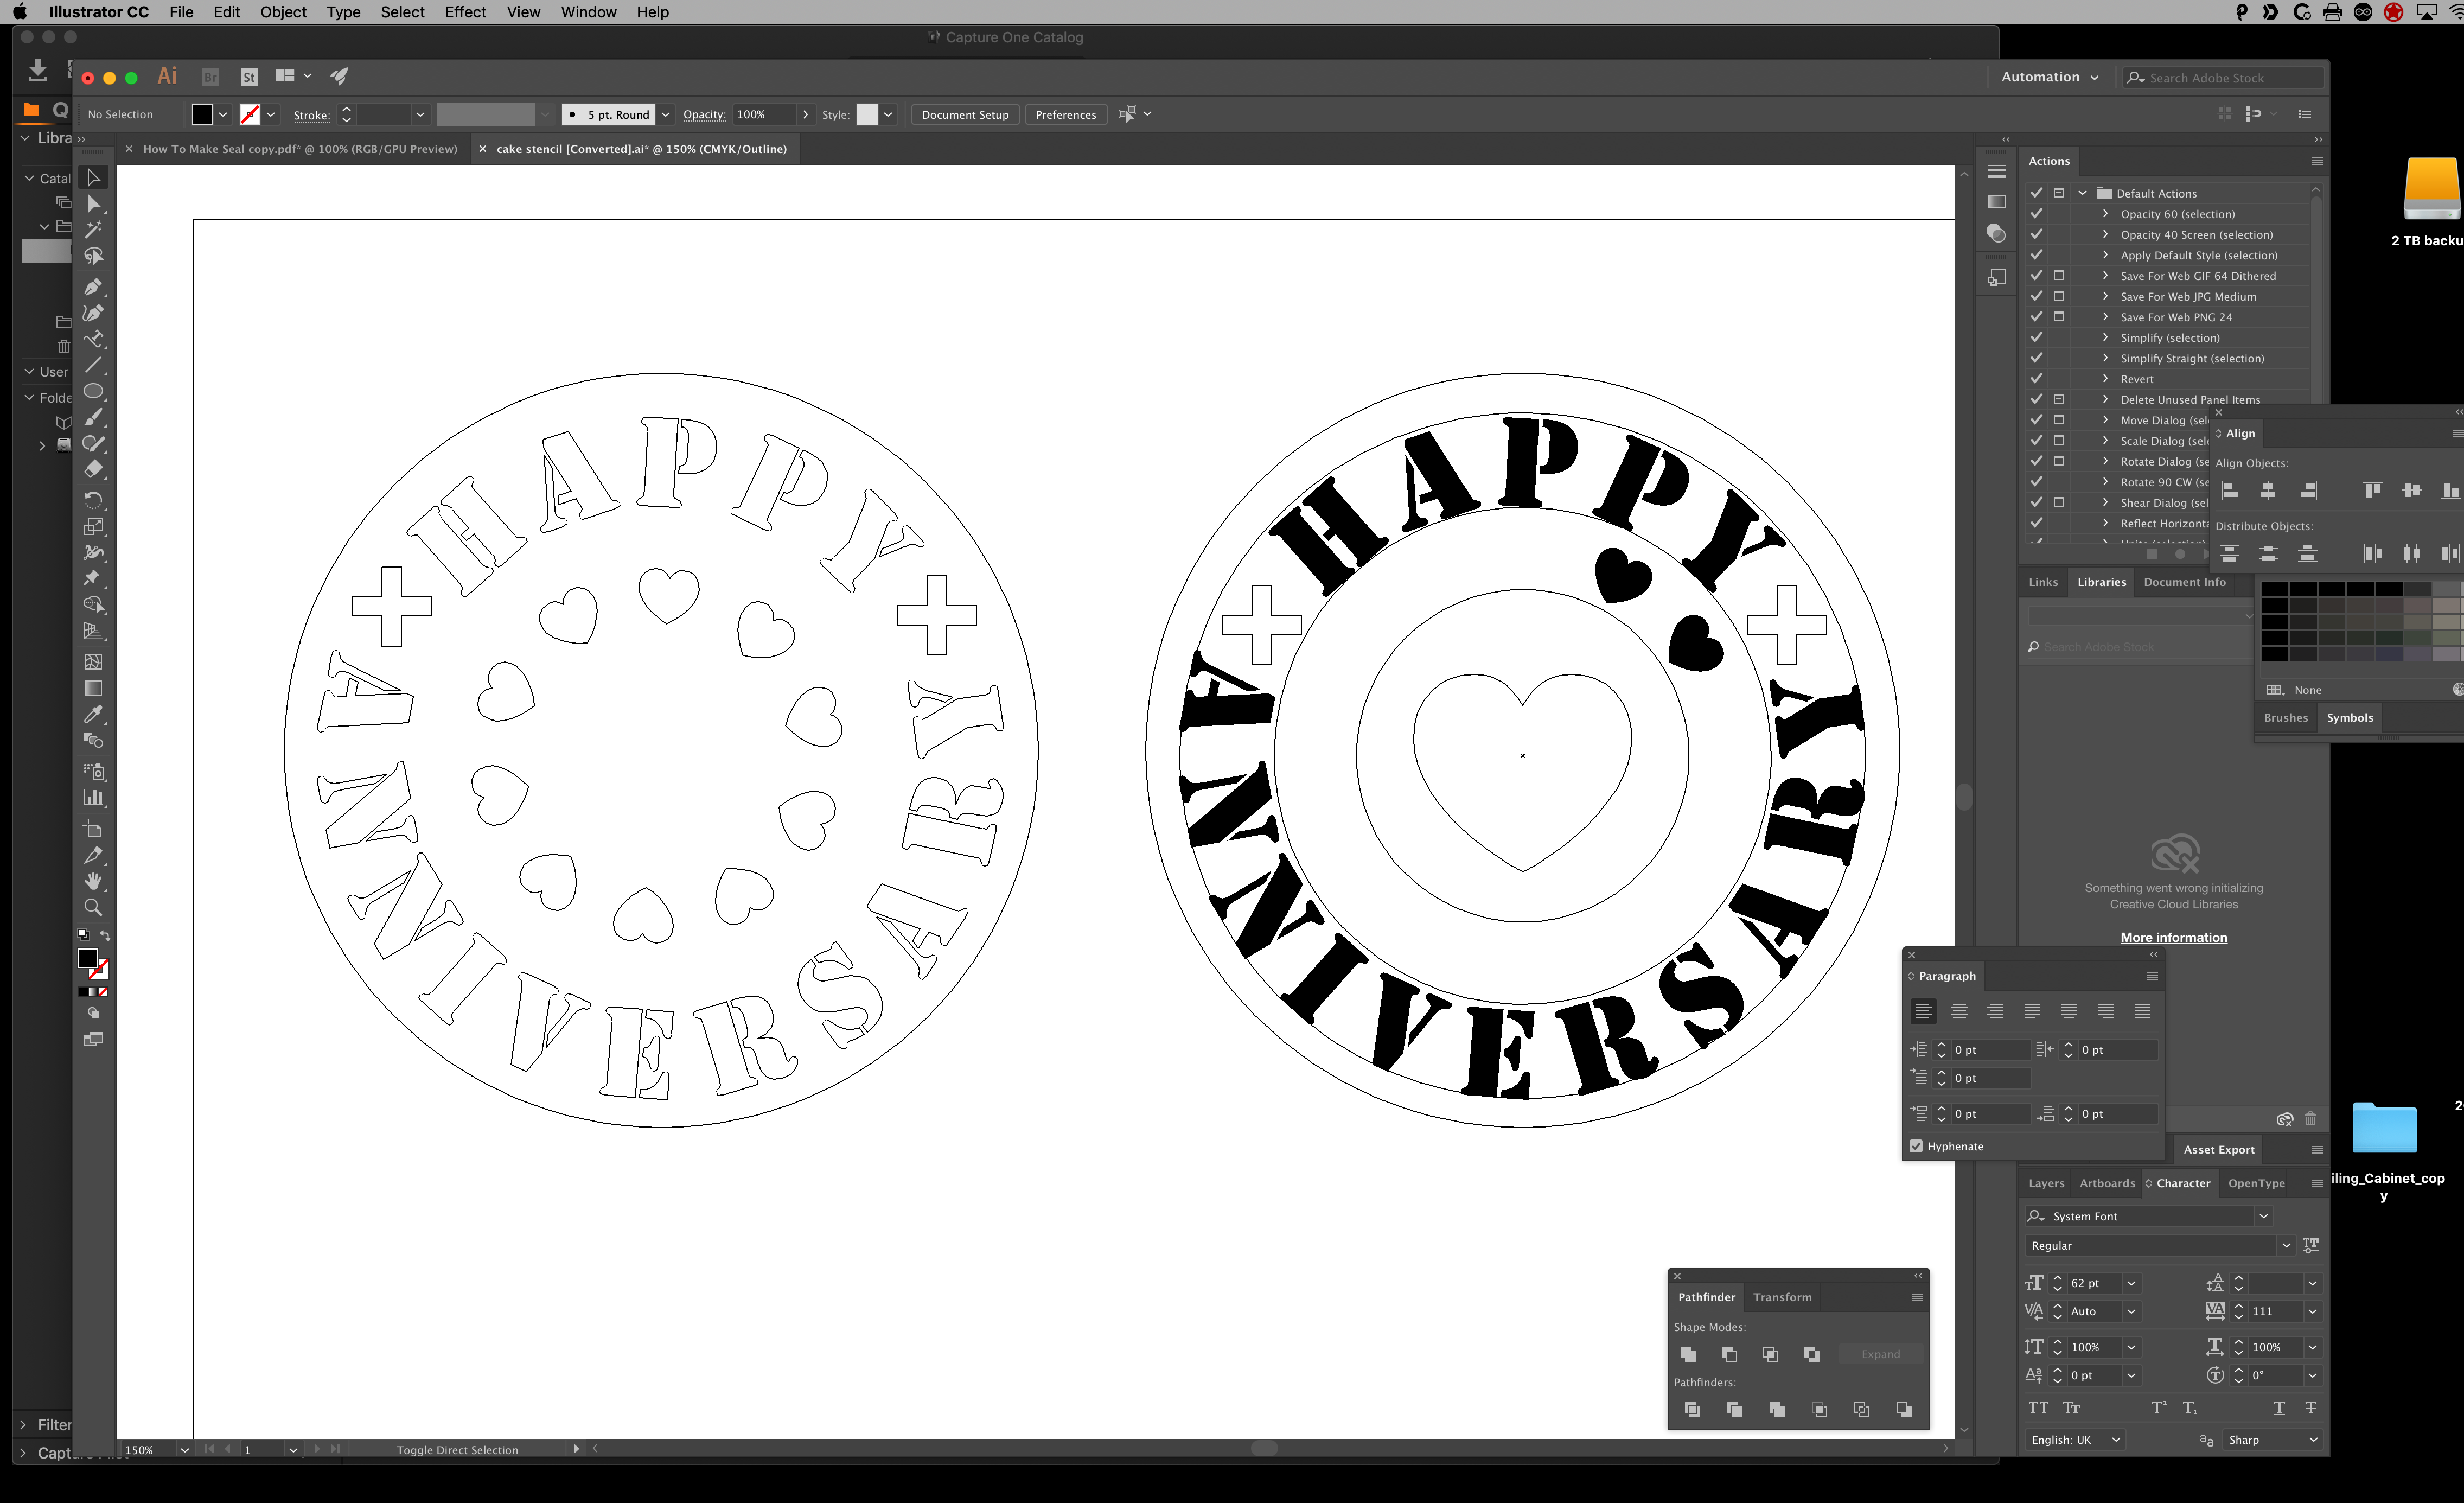The width and height of the screenshot is (2464, 1503).
Task: Open the Automation workspace dropdown
Action: 2050,77
